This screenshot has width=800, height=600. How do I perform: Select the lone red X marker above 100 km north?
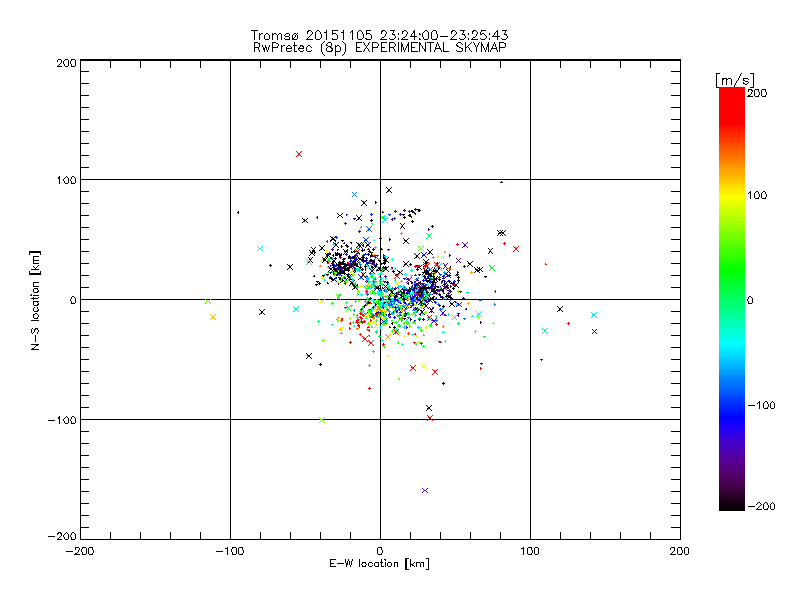[x=299, y=154]
